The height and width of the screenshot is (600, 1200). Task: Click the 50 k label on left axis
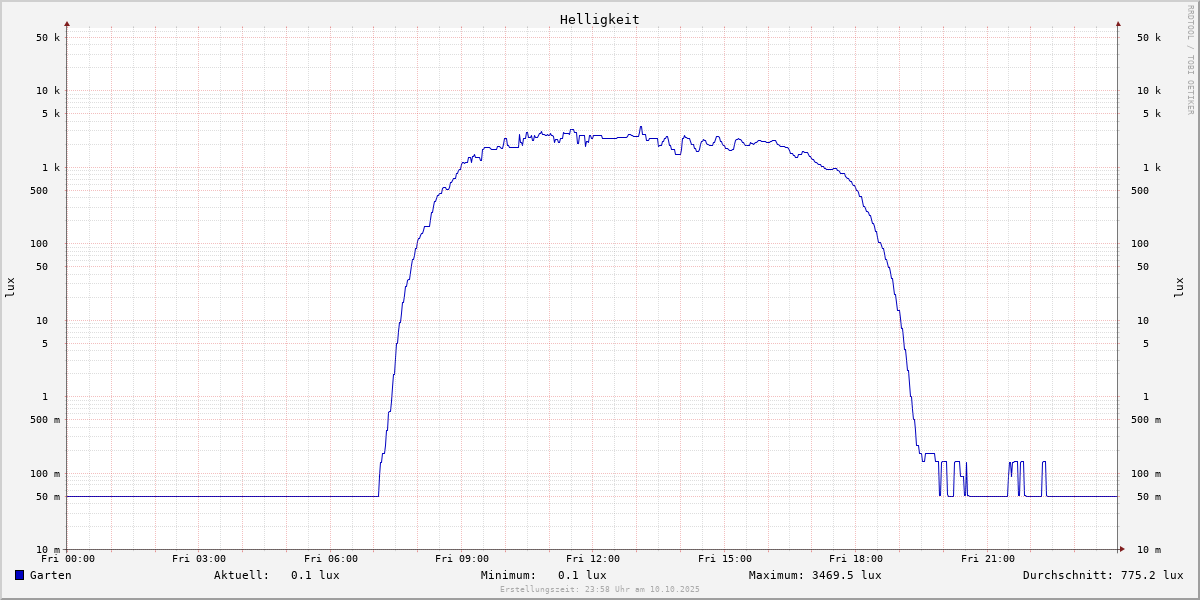coord(48,38)
